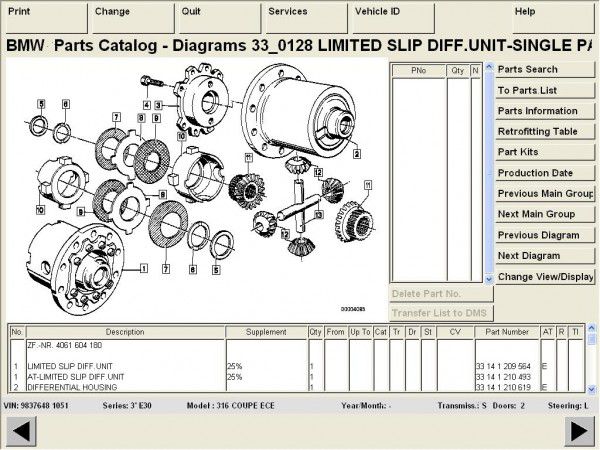
Task: Click Transfer List to DMS button
Action: coord(441,313)
